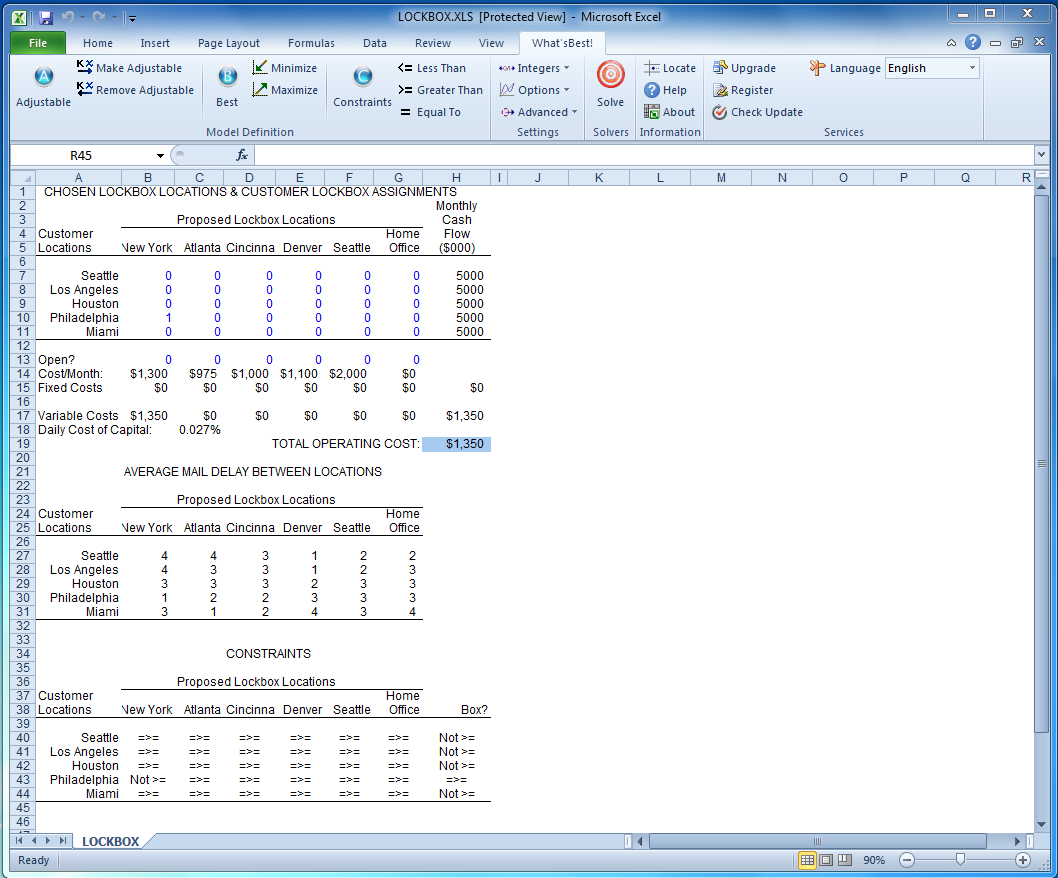The image size is (1058, 878).
Task: Switch to Normal view in status bar
Action: coord(807,860)
